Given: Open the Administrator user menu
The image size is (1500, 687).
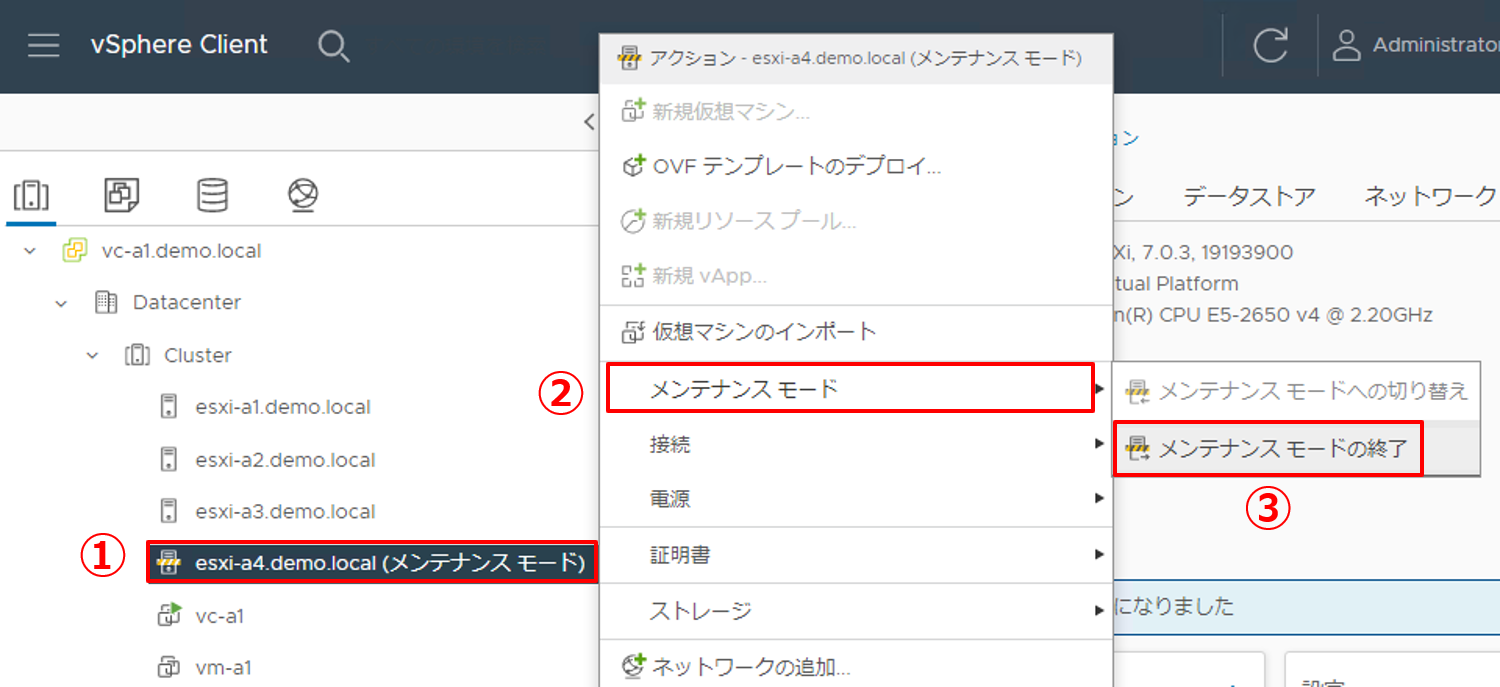Looking at the screenshot, I should pos(1416,45).
